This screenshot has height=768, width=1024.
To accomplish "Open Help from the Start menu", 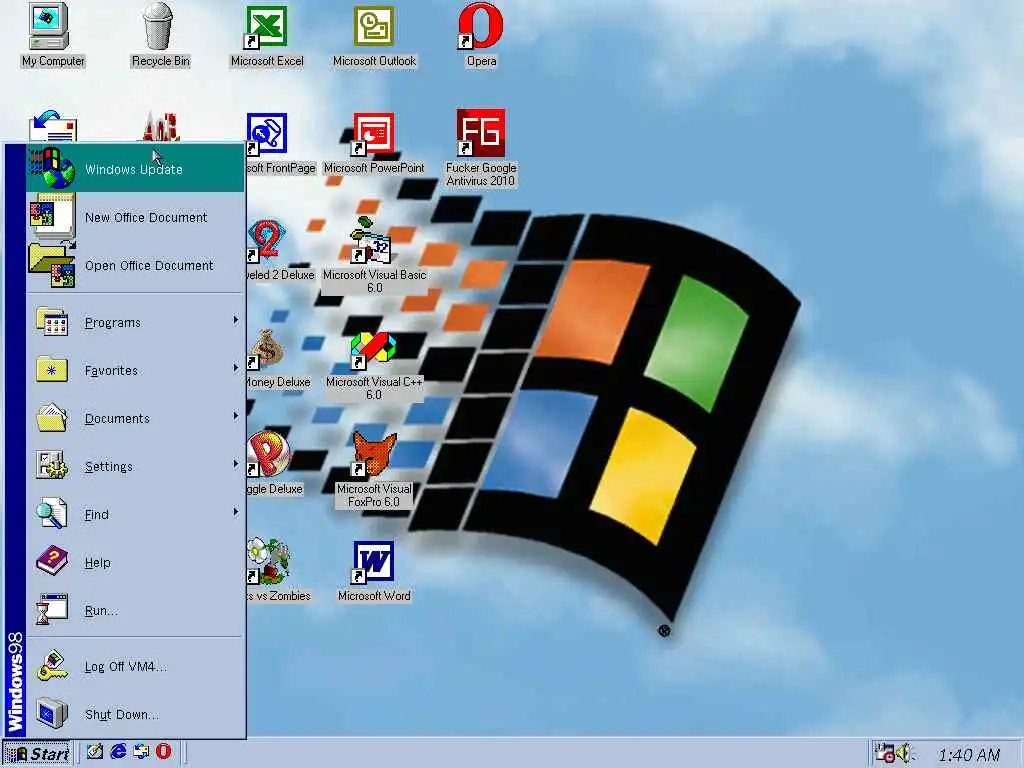I will tap(135, 562).
